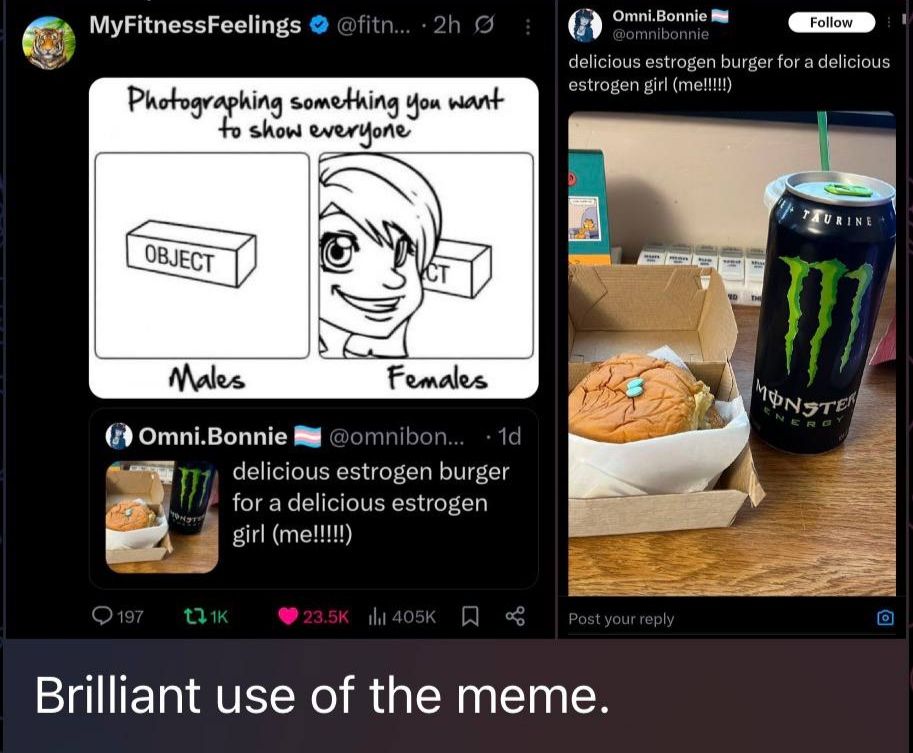Open quoted tweet burger thumbnail
The image size is (913, 753).
click(x=162, y=517)
